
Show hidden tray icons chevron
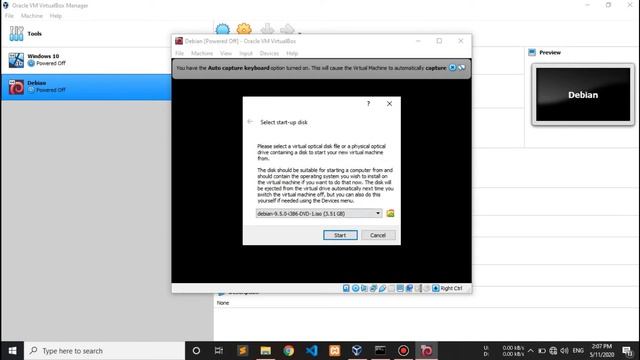point(531,351)
